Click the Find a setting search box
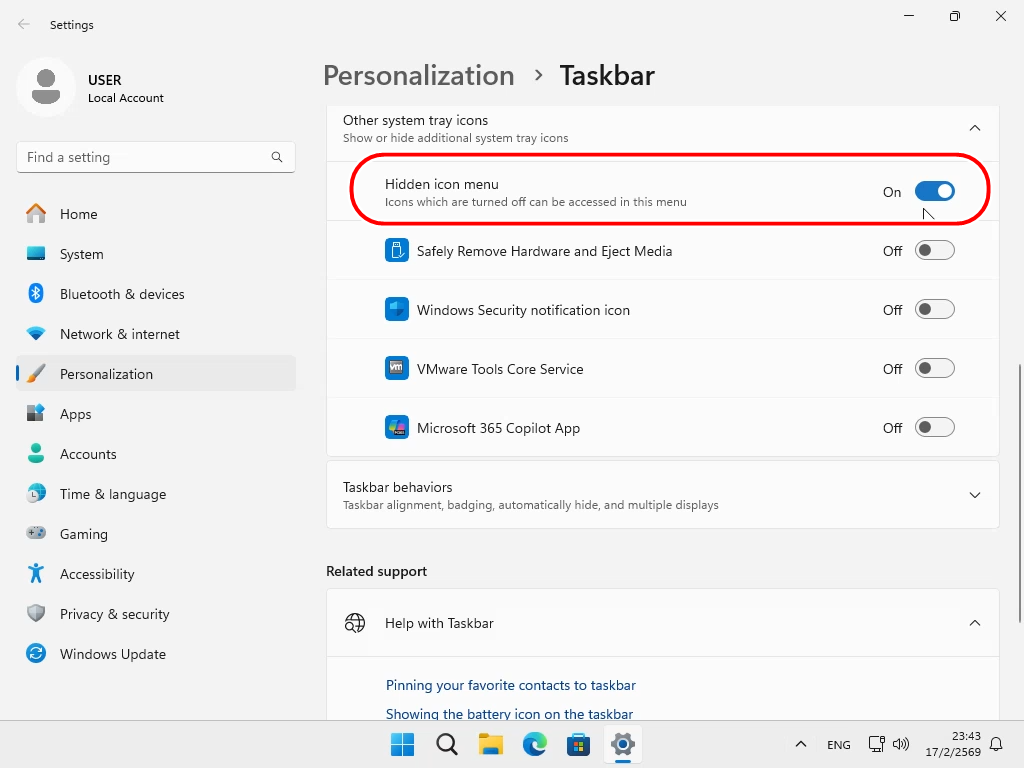 (x=145, y=157)
